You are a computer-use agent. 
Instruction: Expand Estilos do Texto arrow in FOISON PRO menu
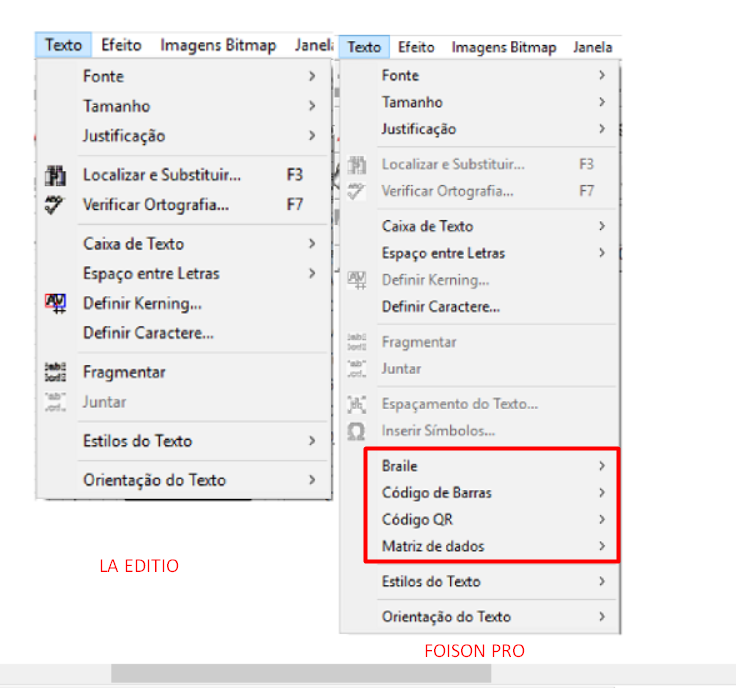pos(602,581)
